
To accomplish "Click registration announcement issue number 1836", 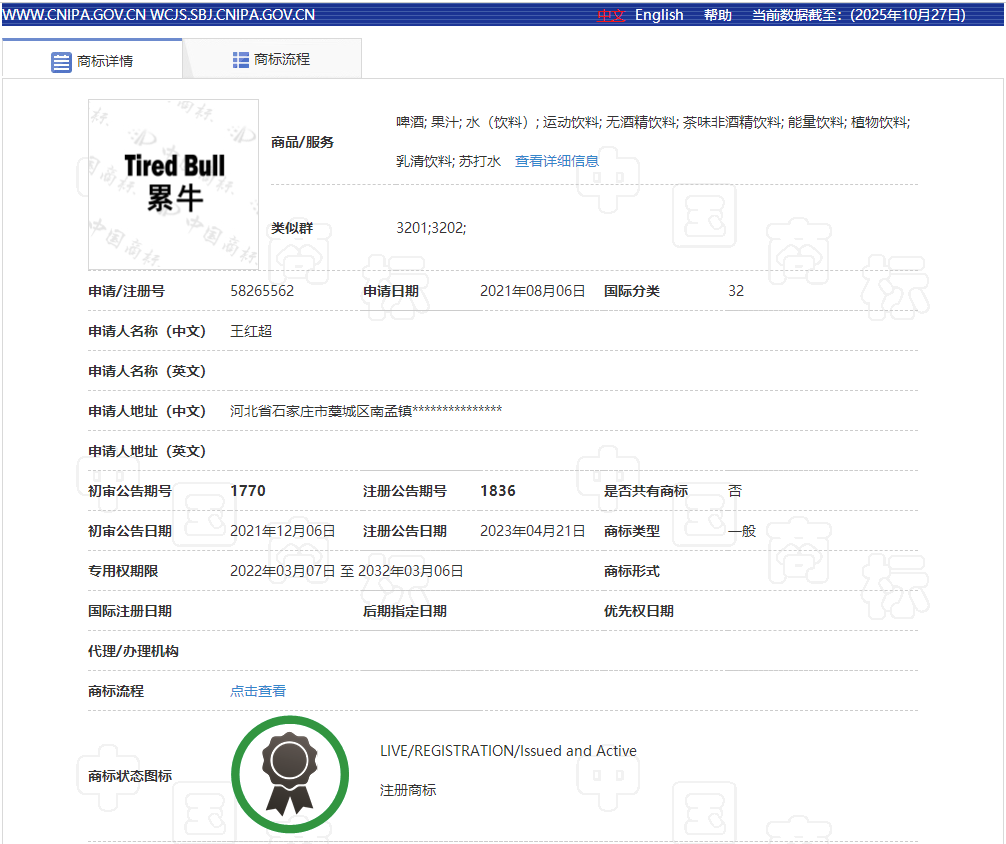I will [498, 491].
